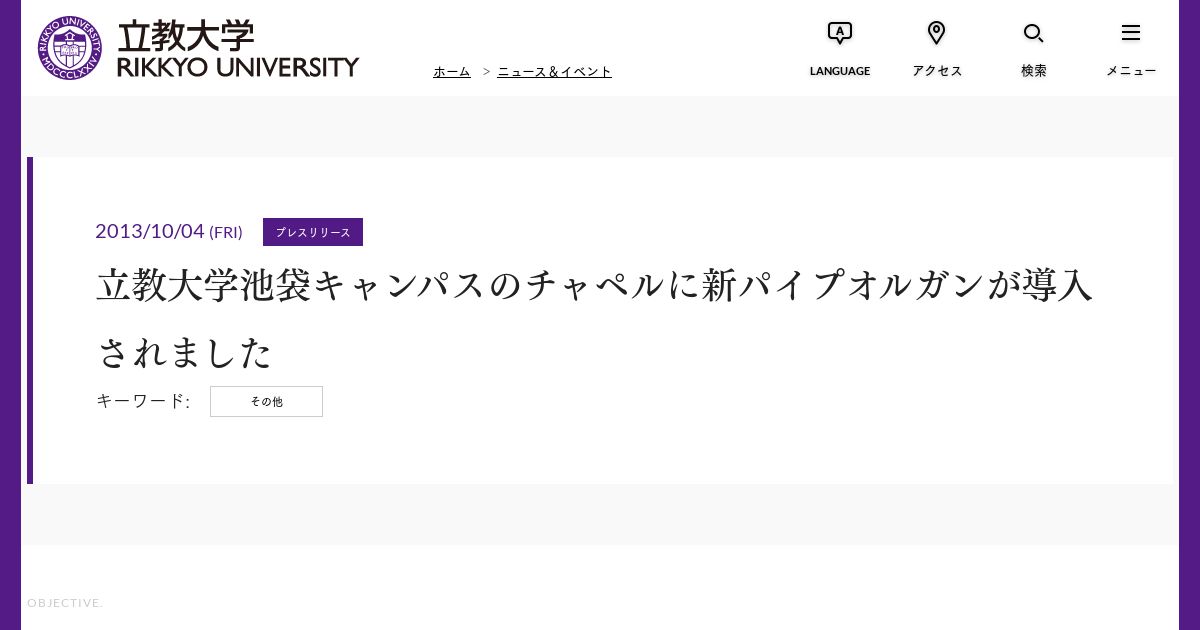Click the LANGUAGE text label
Viewport: 1200px width, 630px height.
(840, 71)
